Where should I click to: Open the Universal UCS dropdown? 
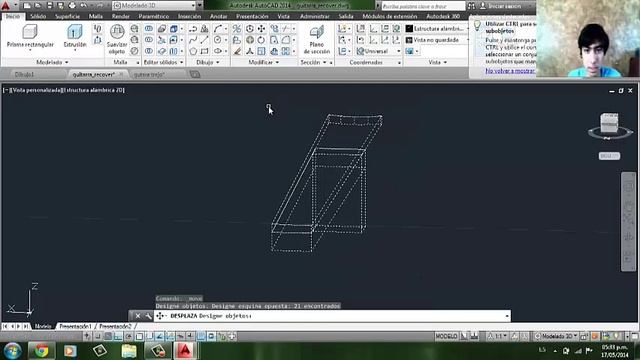click(378, 51)
